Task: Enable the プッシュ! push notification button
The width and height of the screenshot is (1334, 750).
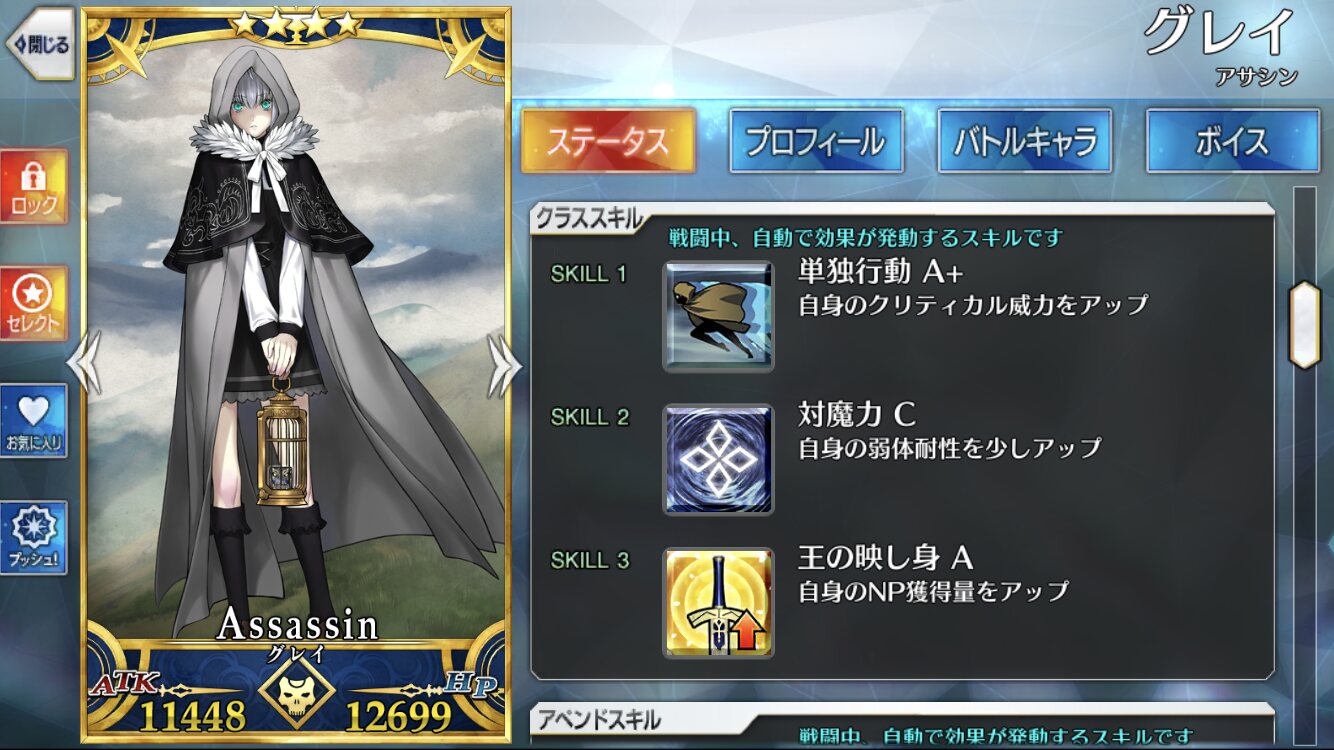Action: click(x=34, y=538)
